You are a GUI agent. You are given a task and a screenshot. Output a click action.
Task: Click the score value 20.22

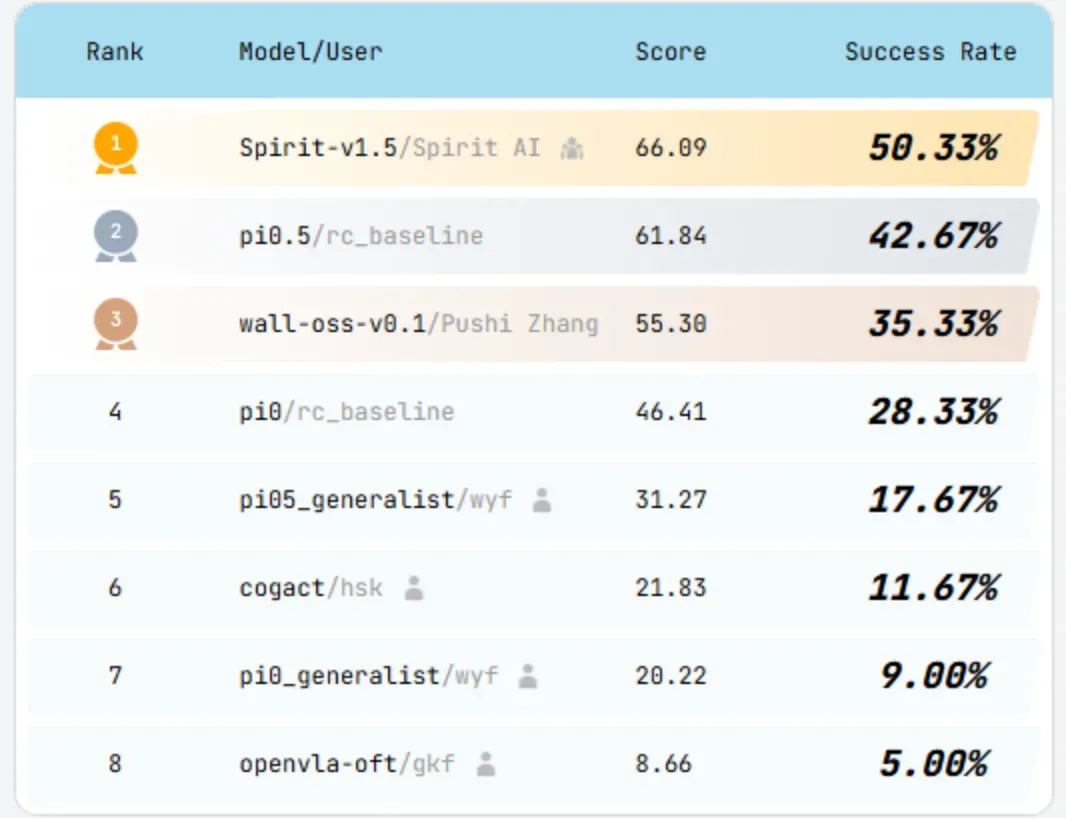point(671,676)
